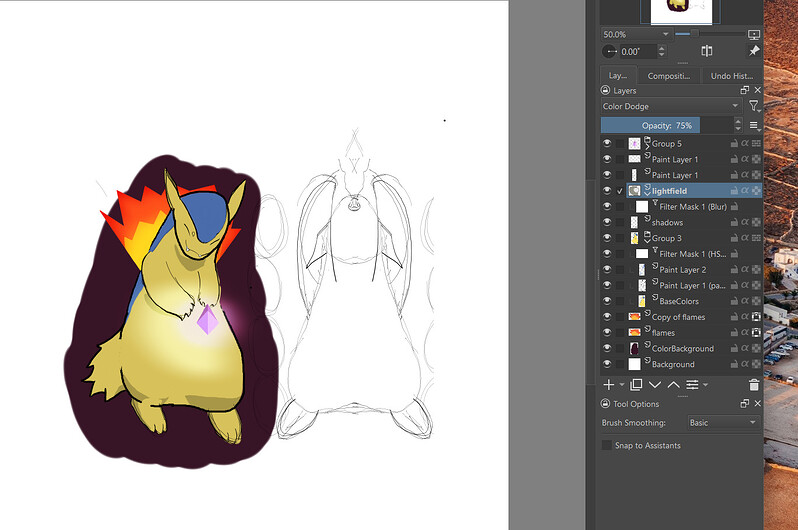Open the 50.0% zoom dropdown
Screen dimensions: 798x530
636,34
